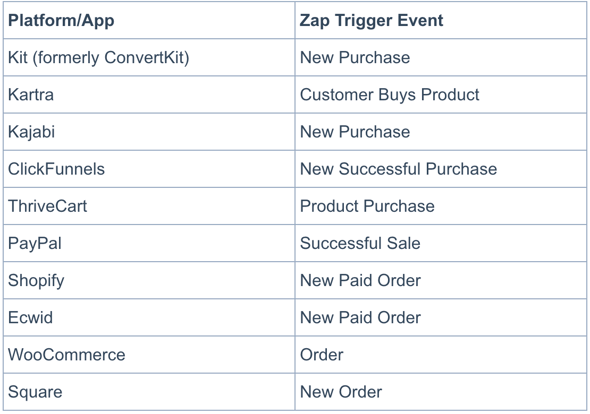Click the Customer Buys Product cell
This screenshot has width=590, height=414.
point(441,94)
